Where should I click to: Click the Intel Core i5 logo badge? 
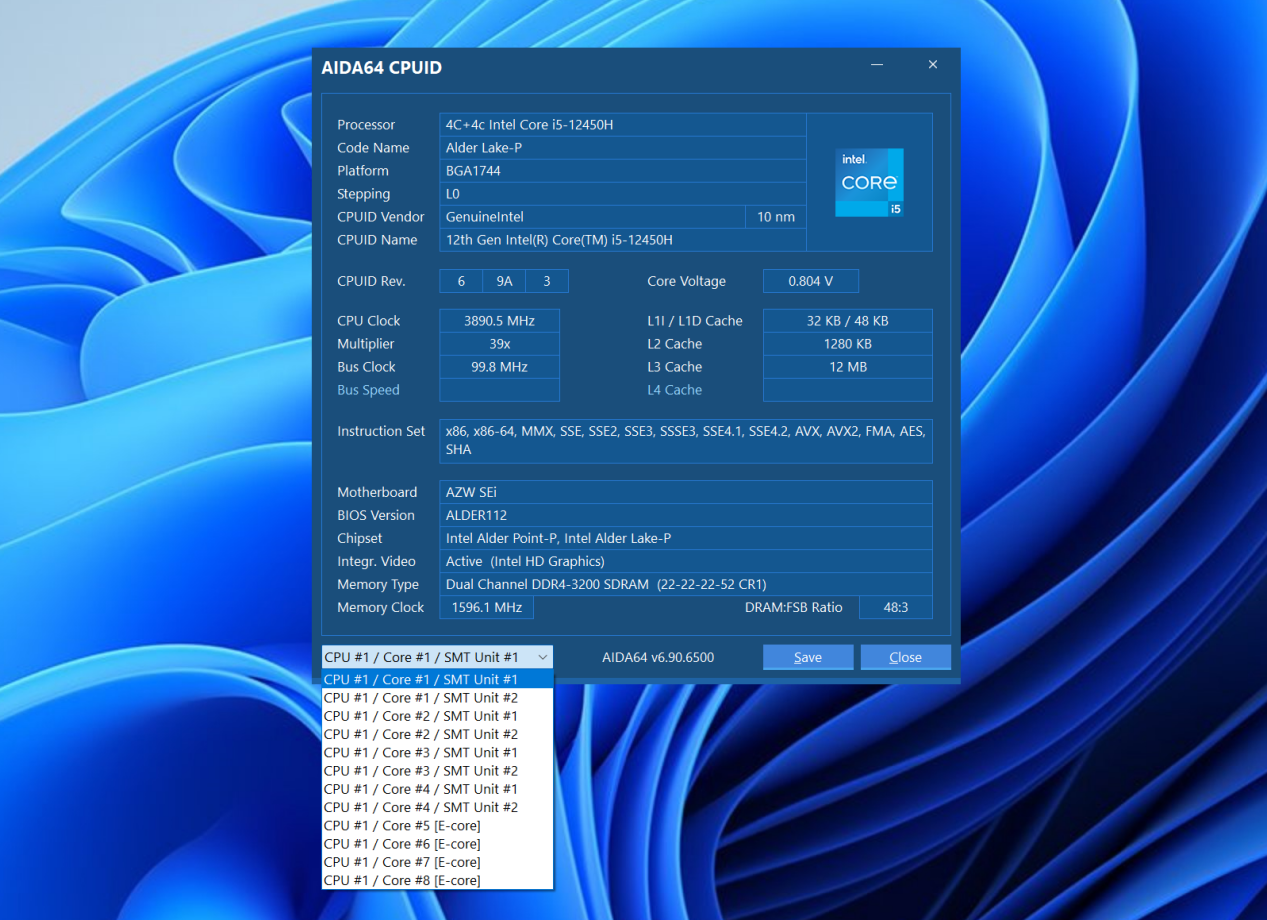tap(869, 182)
